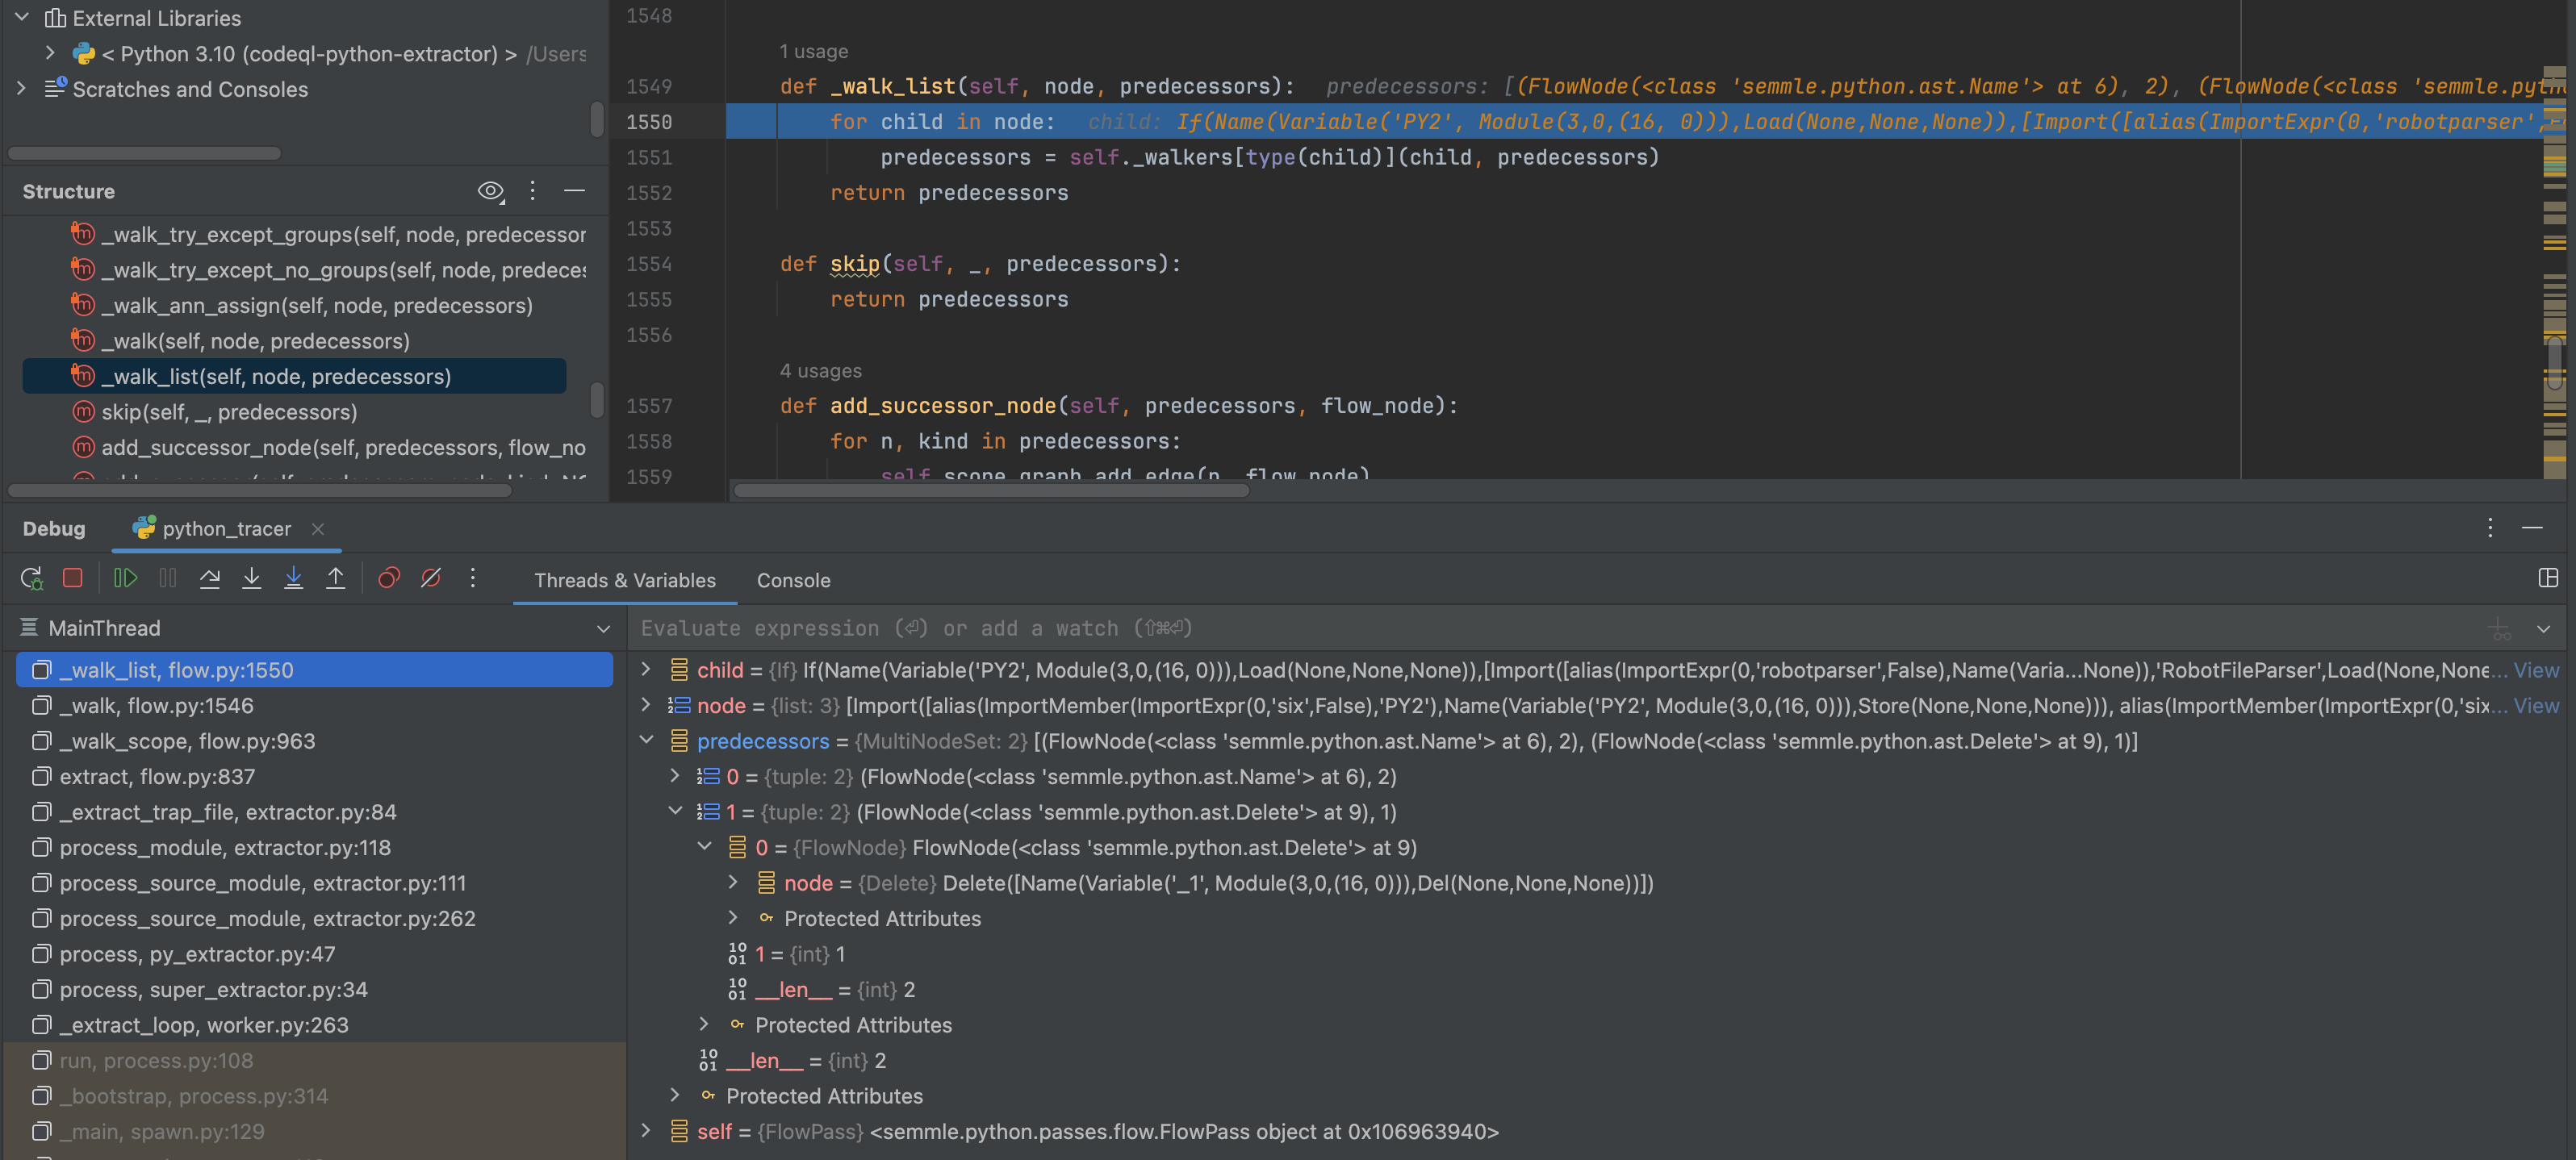Expand Scratches and Consoles
Image resolution: width=2576 pixels, height=1160 pixels.
(x=21, y=89)
